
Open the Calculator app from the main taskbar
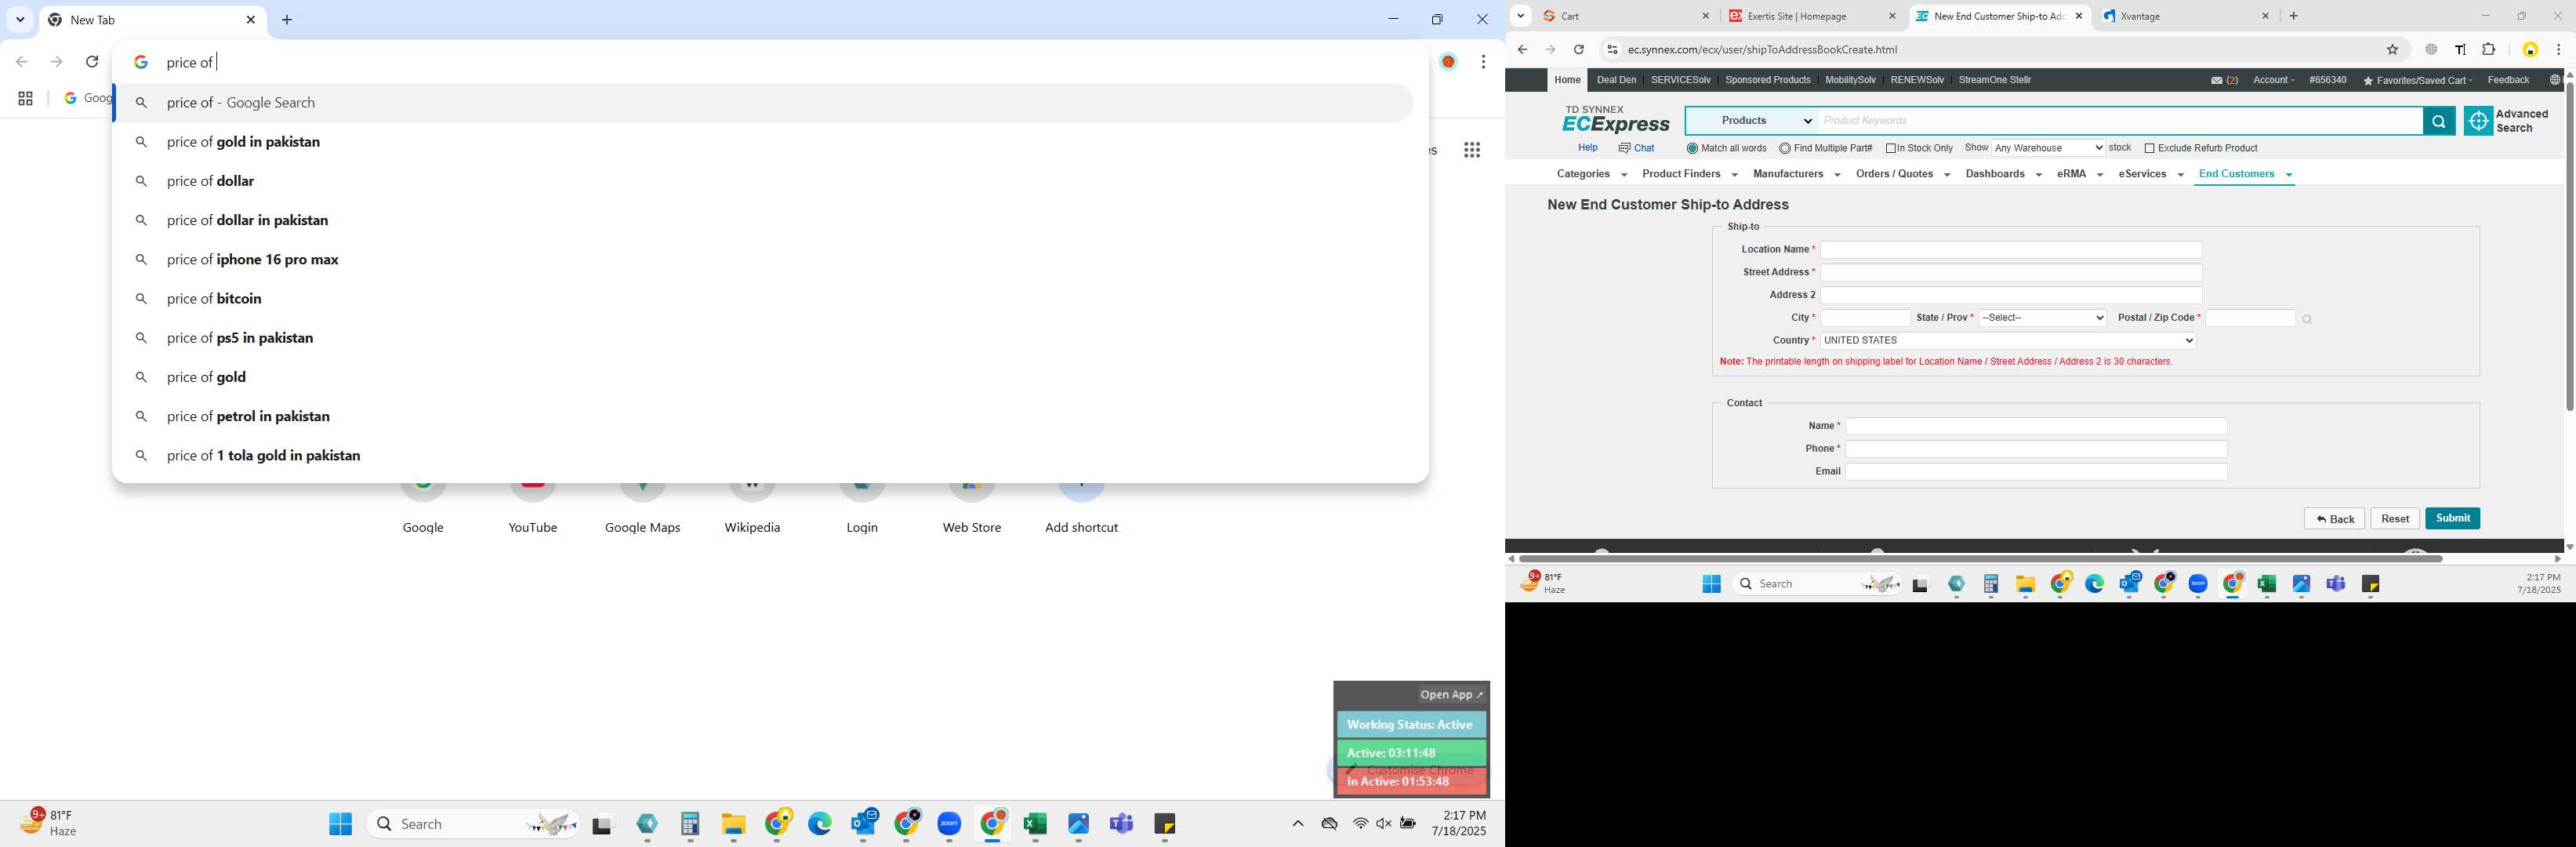(x=690, y=824)
